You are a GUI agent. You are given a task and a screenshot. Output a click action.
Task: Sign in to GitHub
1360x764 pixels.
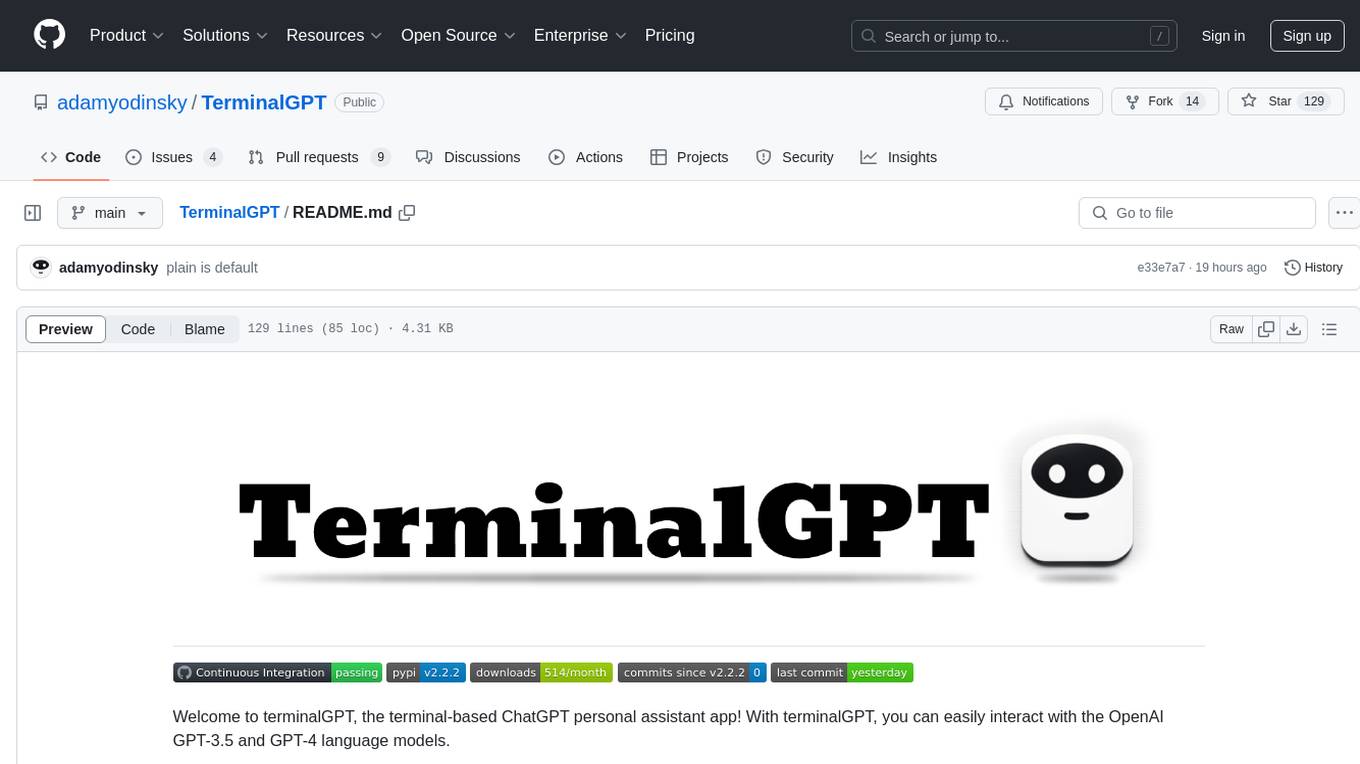[x=1223, y=36]
